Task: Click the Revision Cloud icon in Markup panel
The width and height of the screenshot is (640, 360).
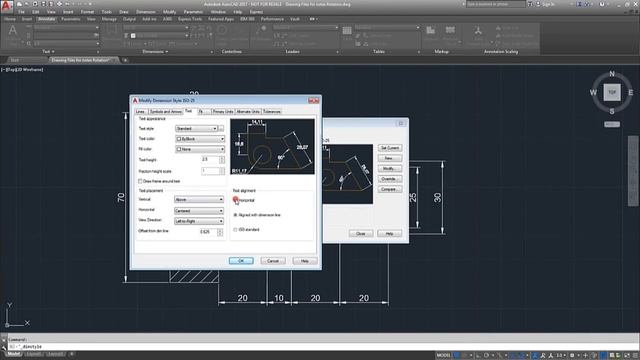Action: [450, 30]
